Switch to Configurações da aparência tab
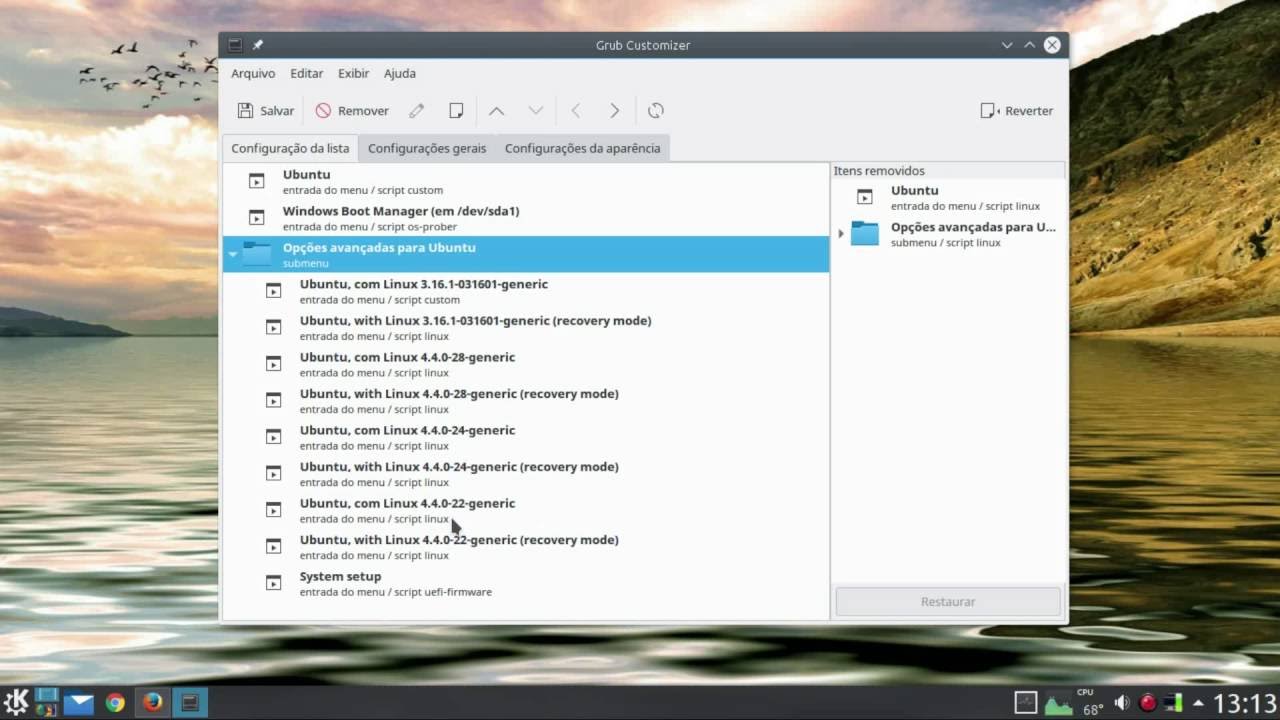 click(x=582, y=148)
